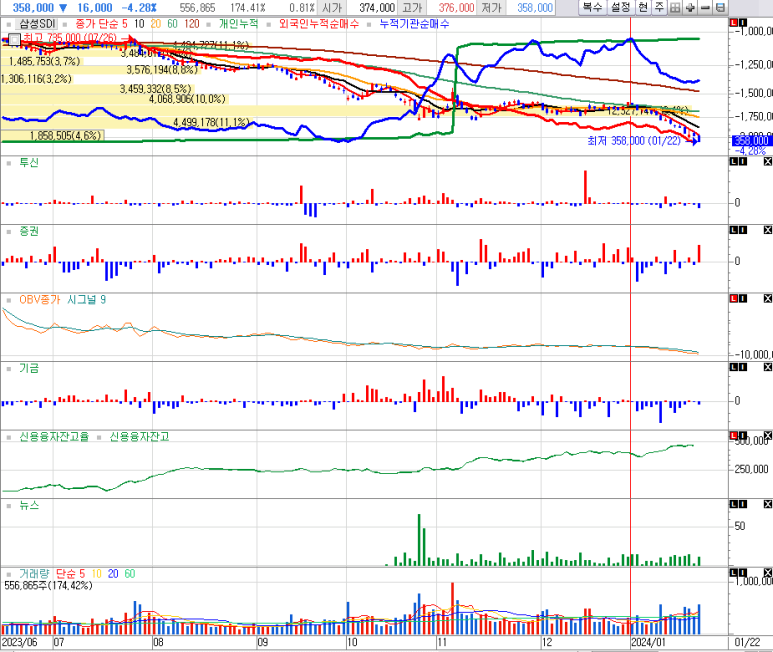Toggle the I icon of the price chart
Viewport: 773px width, 652px height.
(743, 23)
